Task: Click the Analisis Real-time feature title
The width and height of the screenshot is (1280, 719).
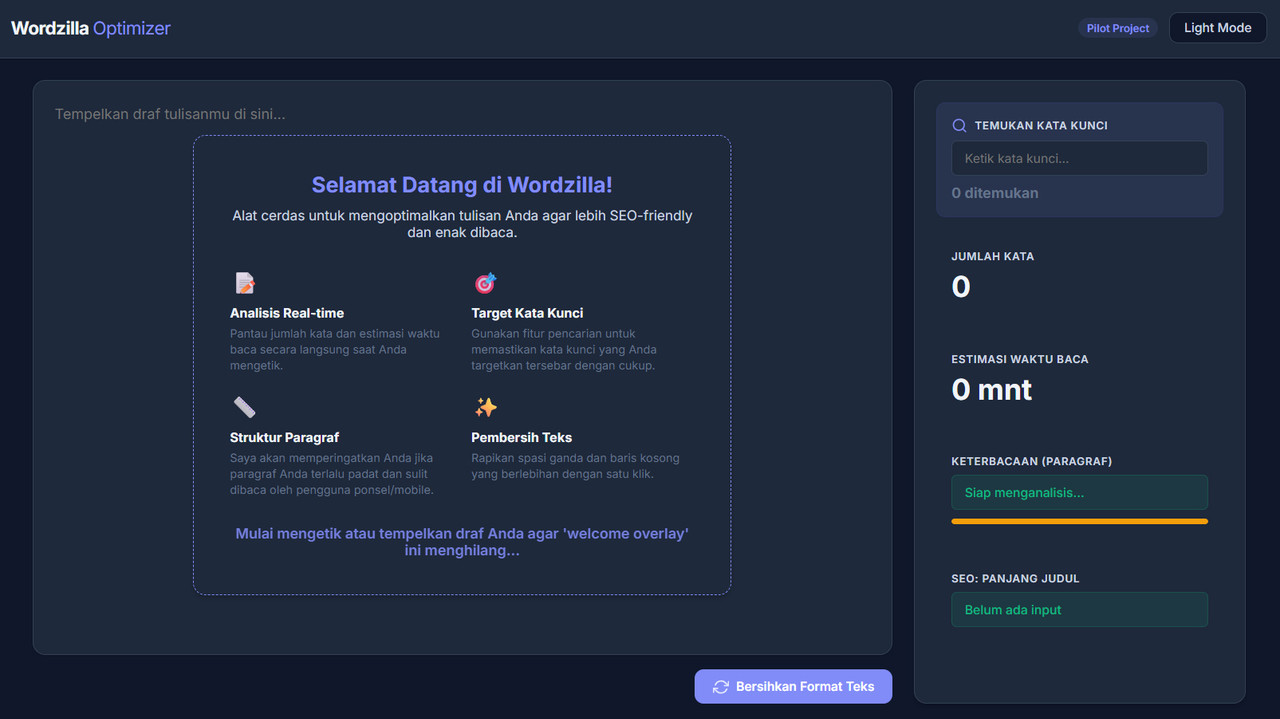Action: pyautogui.click(x=287, y=313)
